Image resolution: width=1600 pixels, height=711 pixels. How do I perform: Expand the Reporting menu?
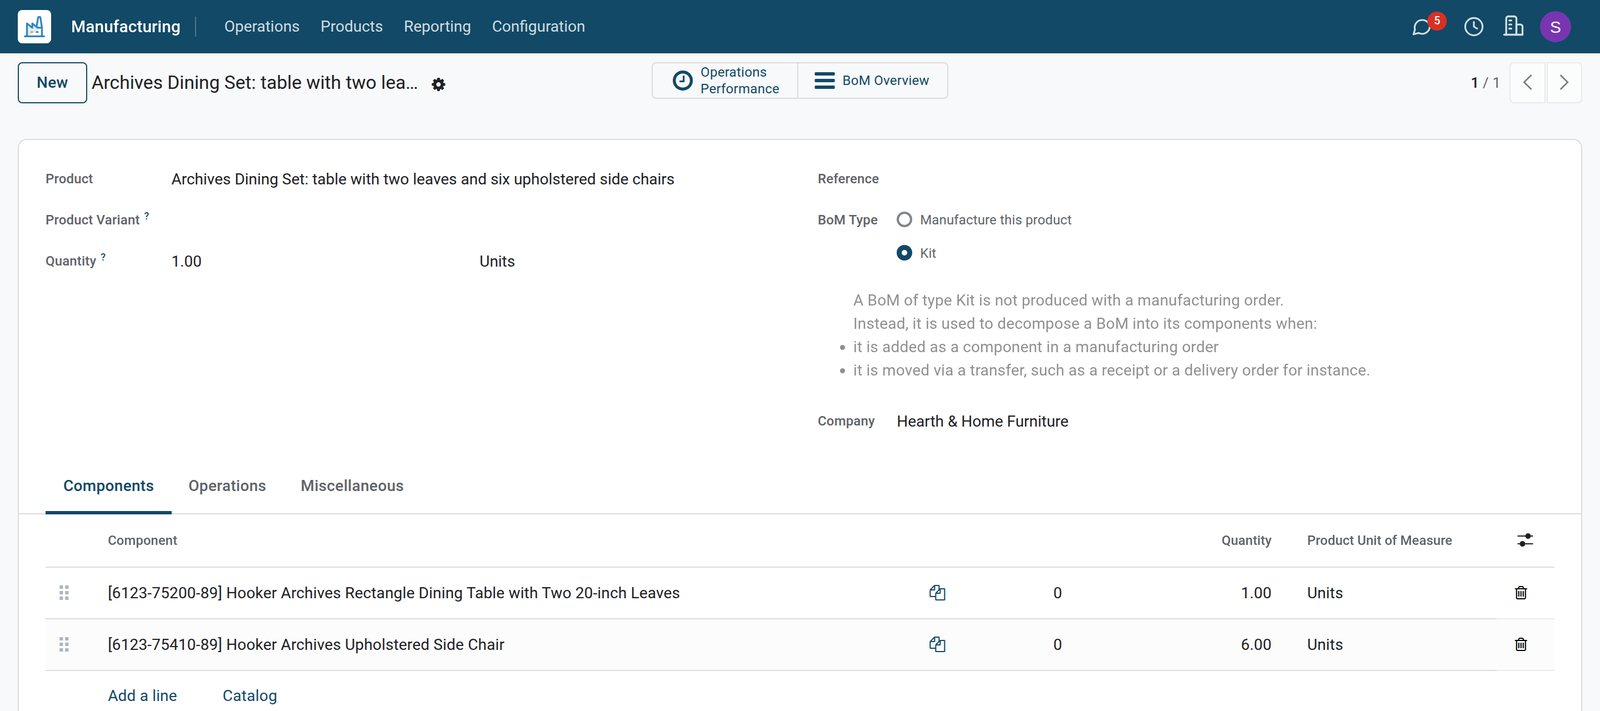437,27
